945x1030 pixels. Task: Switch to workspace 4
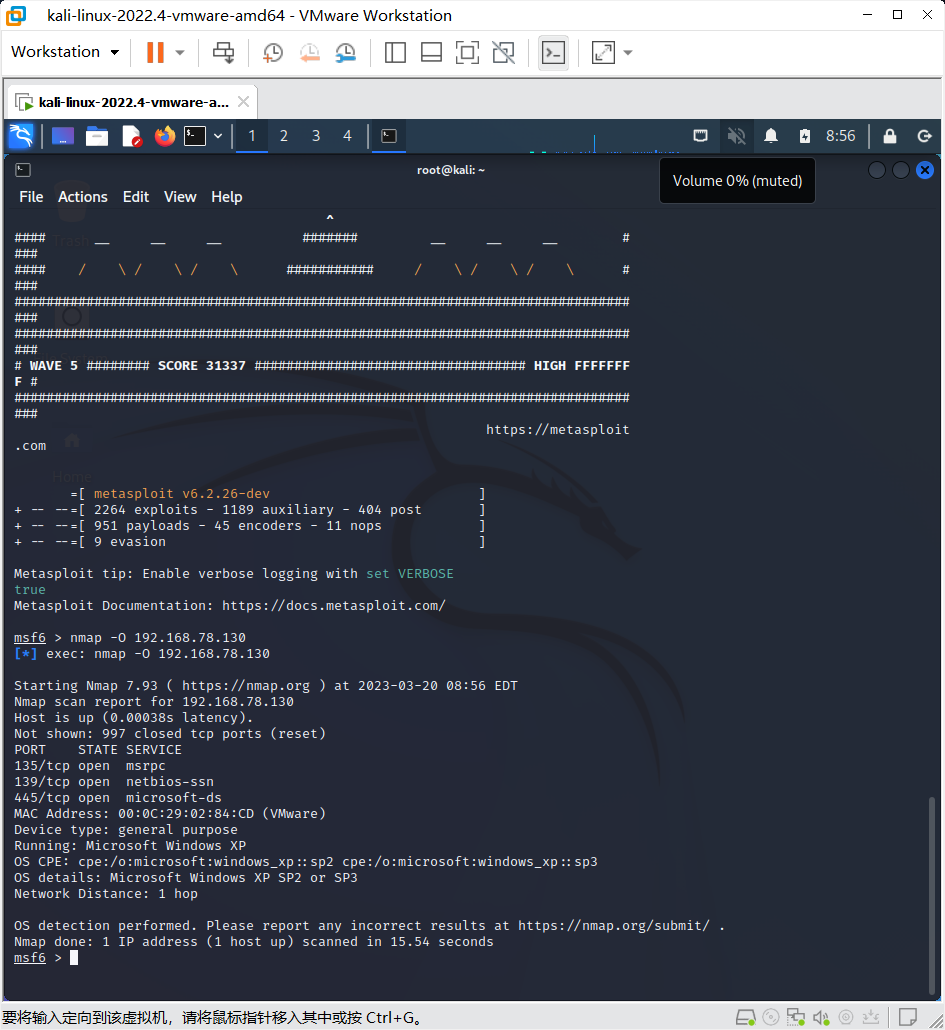click(347, 136)
